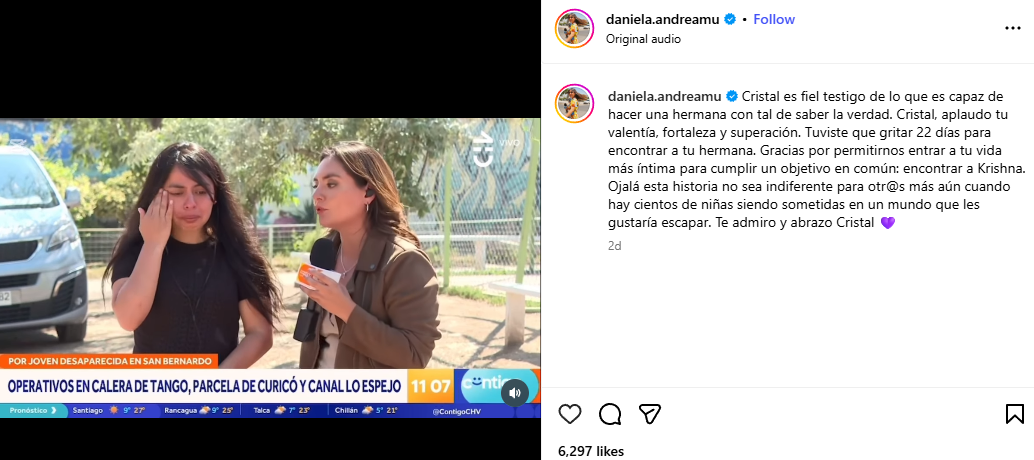Open daniela.andreamu username in header

click(x=664, y=20)
